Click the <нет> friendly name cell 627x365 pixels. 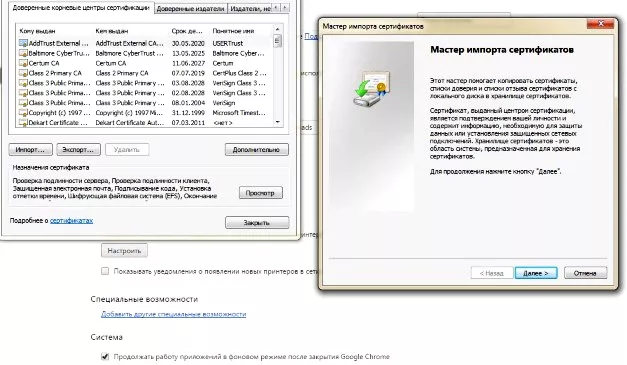[223, 123]
